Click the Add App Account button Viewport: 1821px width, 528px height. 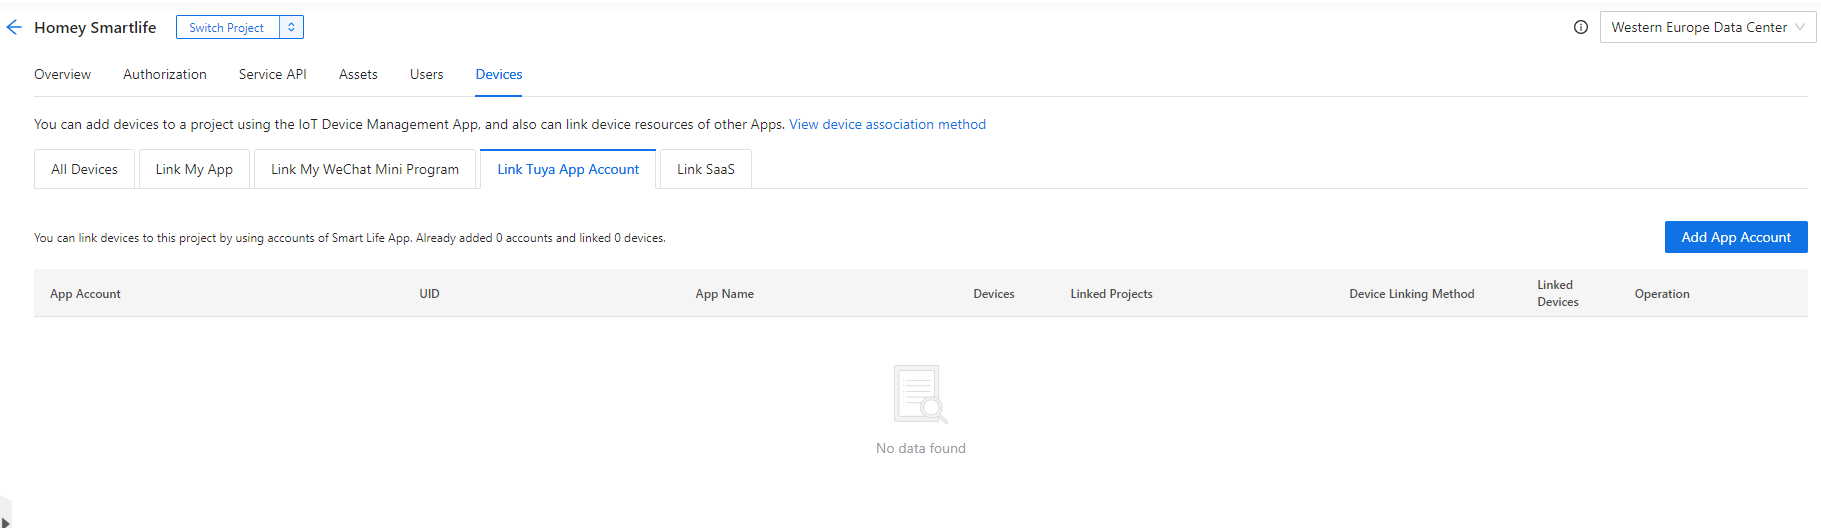(1736, 237)
